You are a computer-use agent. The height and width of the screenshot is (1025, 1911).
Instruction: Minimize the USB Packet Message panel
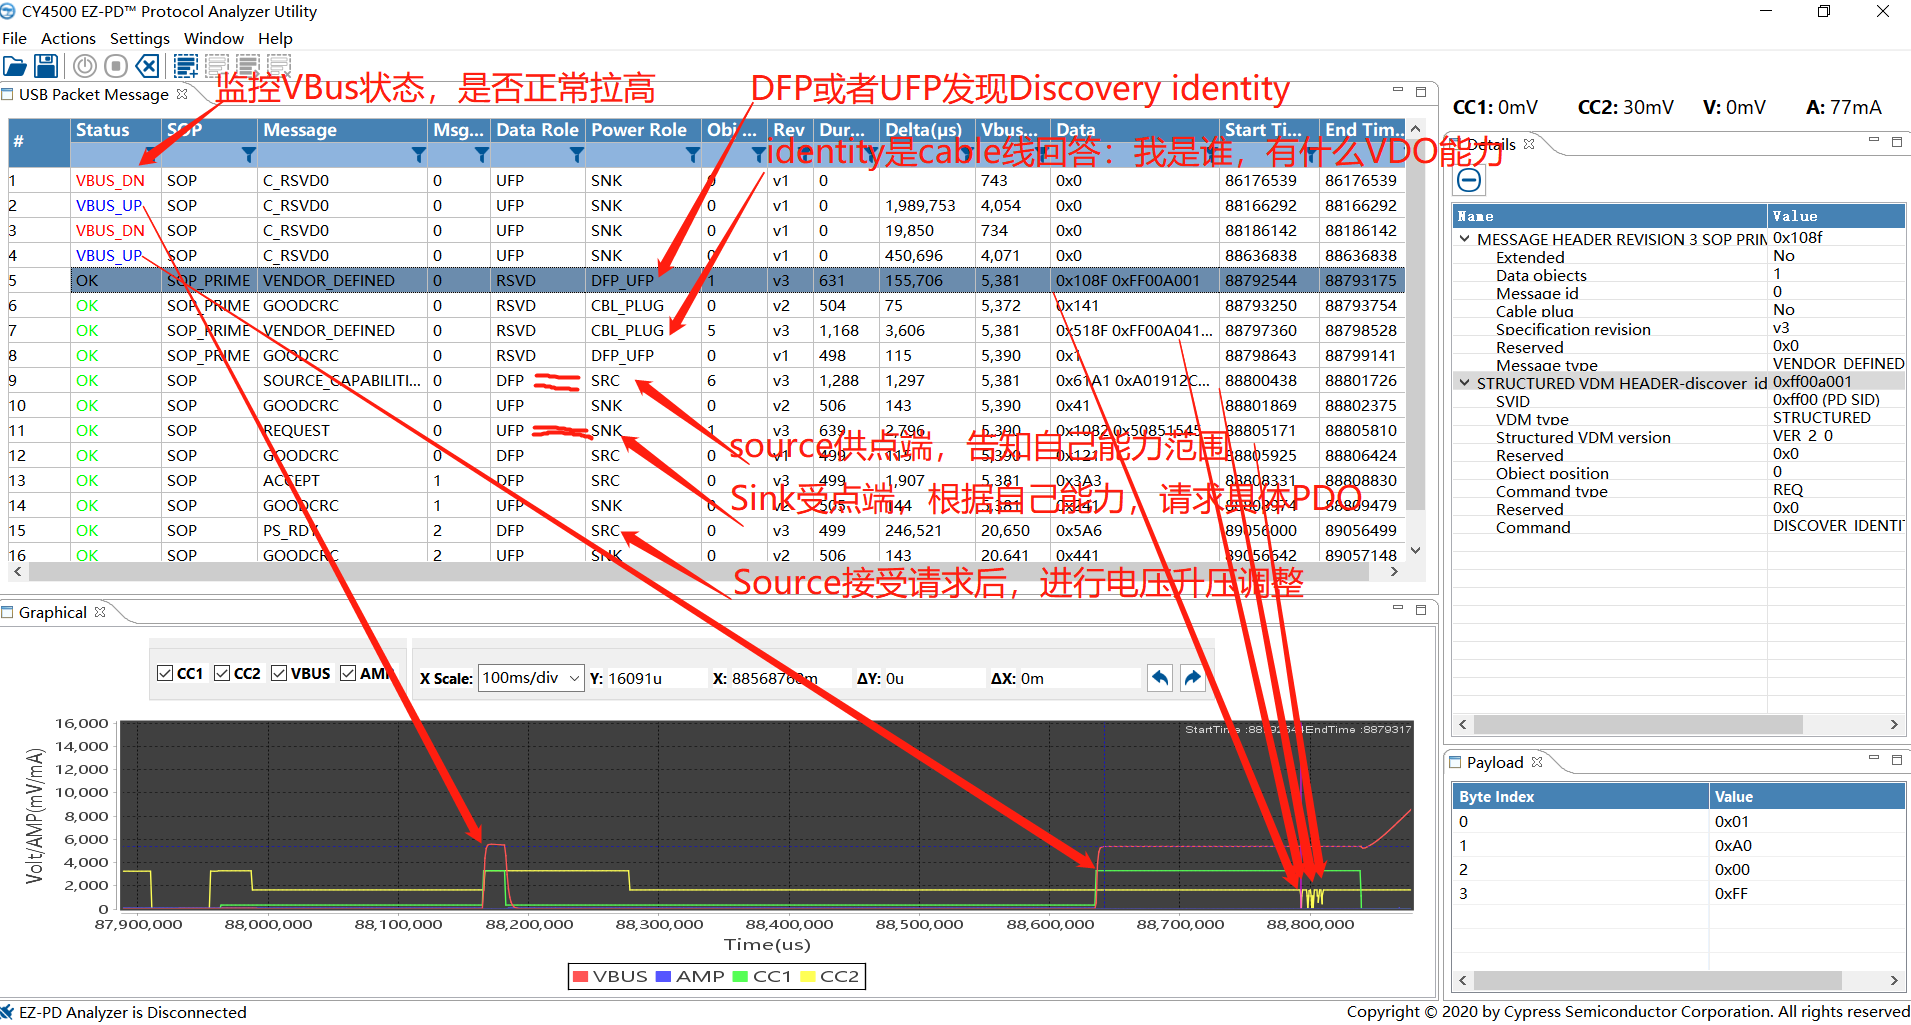pos(1398,91)
